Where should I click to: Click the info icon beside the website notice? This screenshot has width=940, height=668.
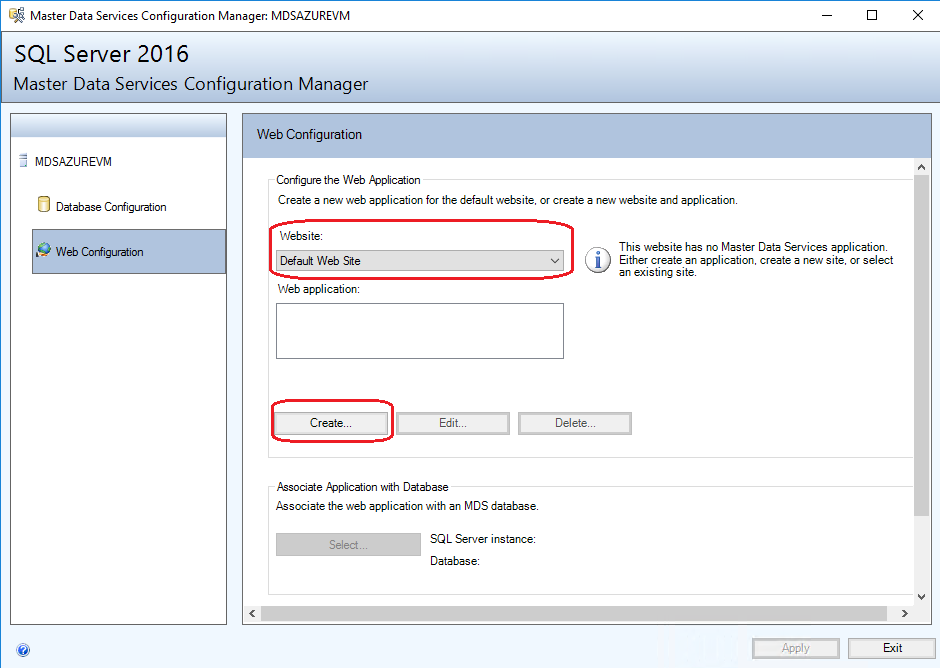(x=597, y=260)
